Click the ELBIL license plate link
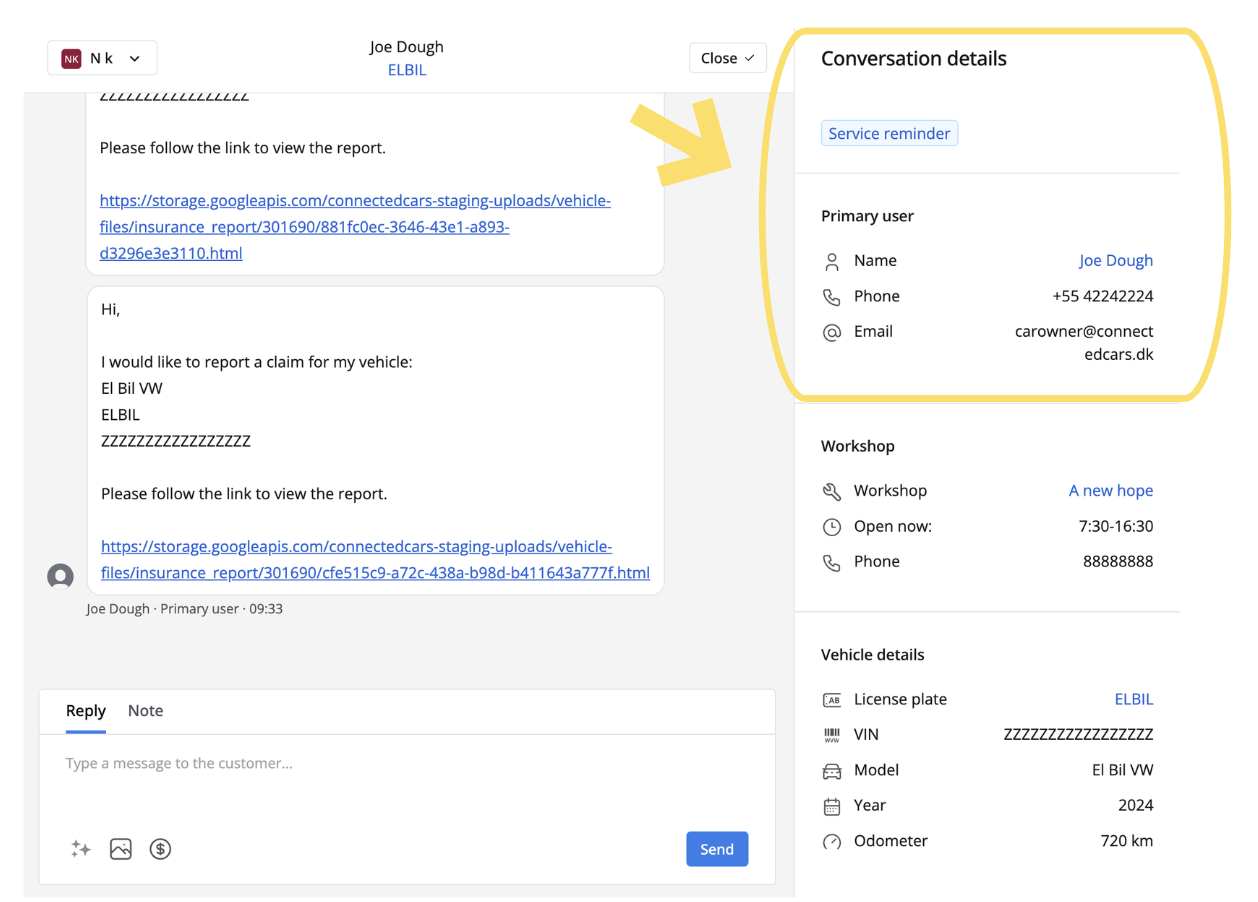The image size is (1258, 902). tap(1133, 700)
